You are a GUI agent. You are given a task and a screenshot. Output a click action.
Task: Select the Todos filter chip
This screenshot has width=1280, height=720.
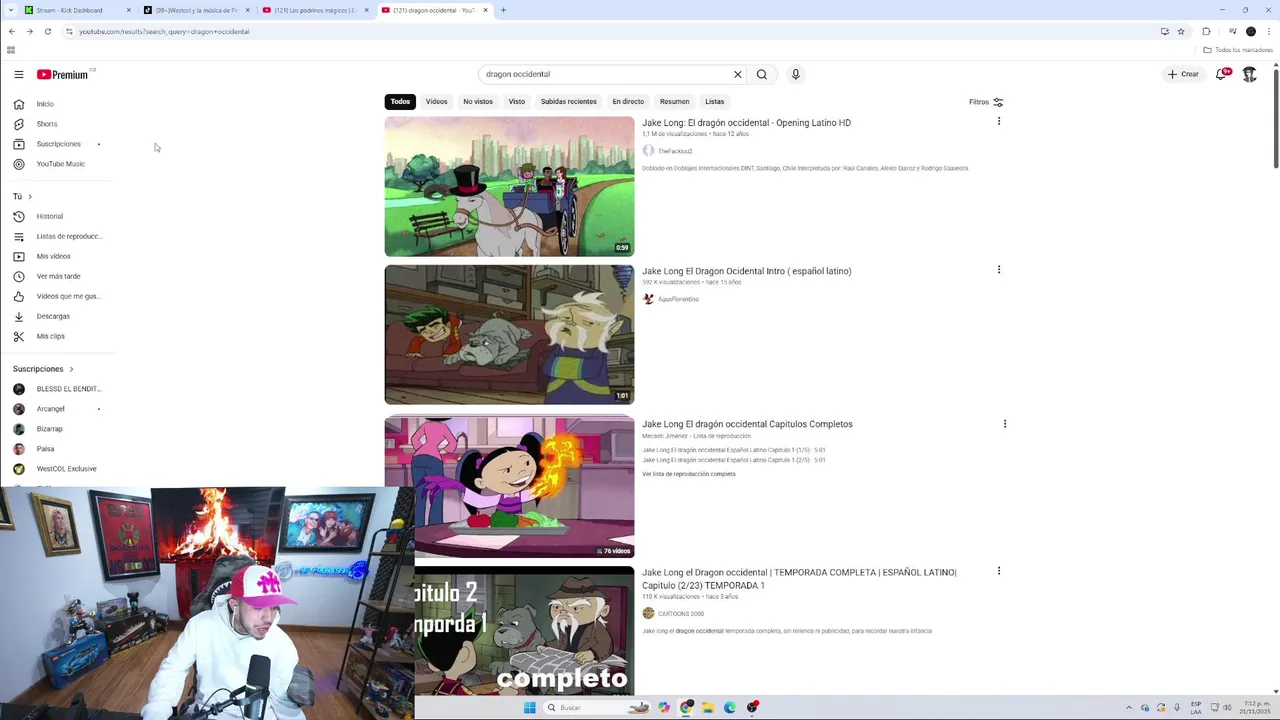tap(400, 101)
